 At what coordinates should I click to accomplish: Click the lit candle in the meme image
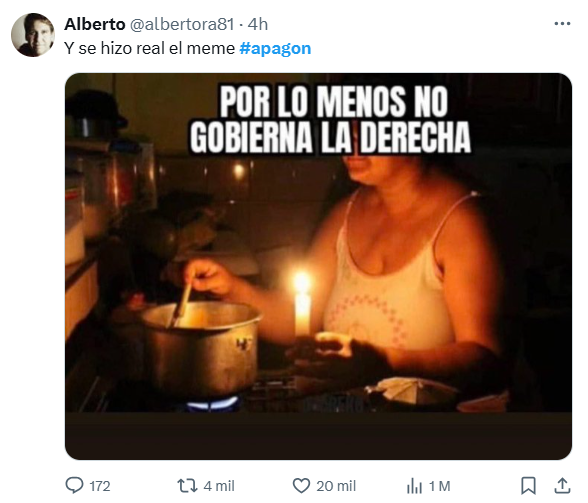tap(302, 304)
